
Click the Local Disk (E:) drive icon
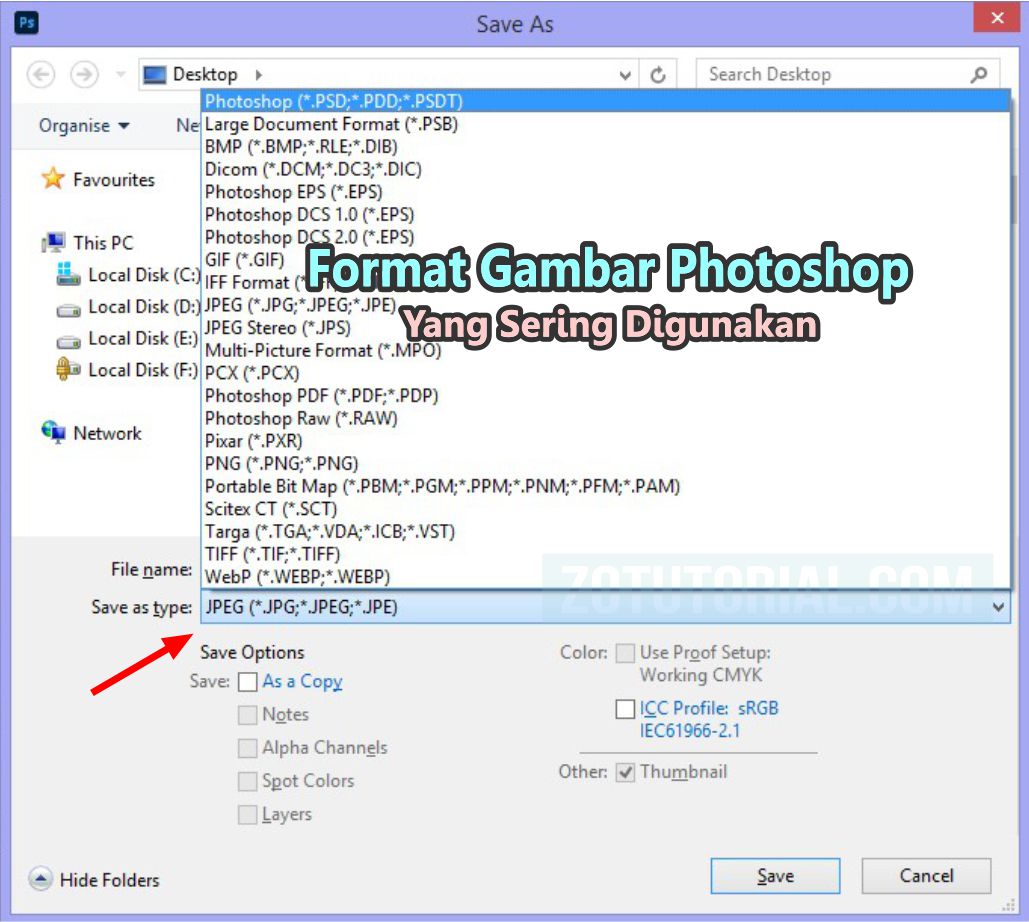coord(68,341)
